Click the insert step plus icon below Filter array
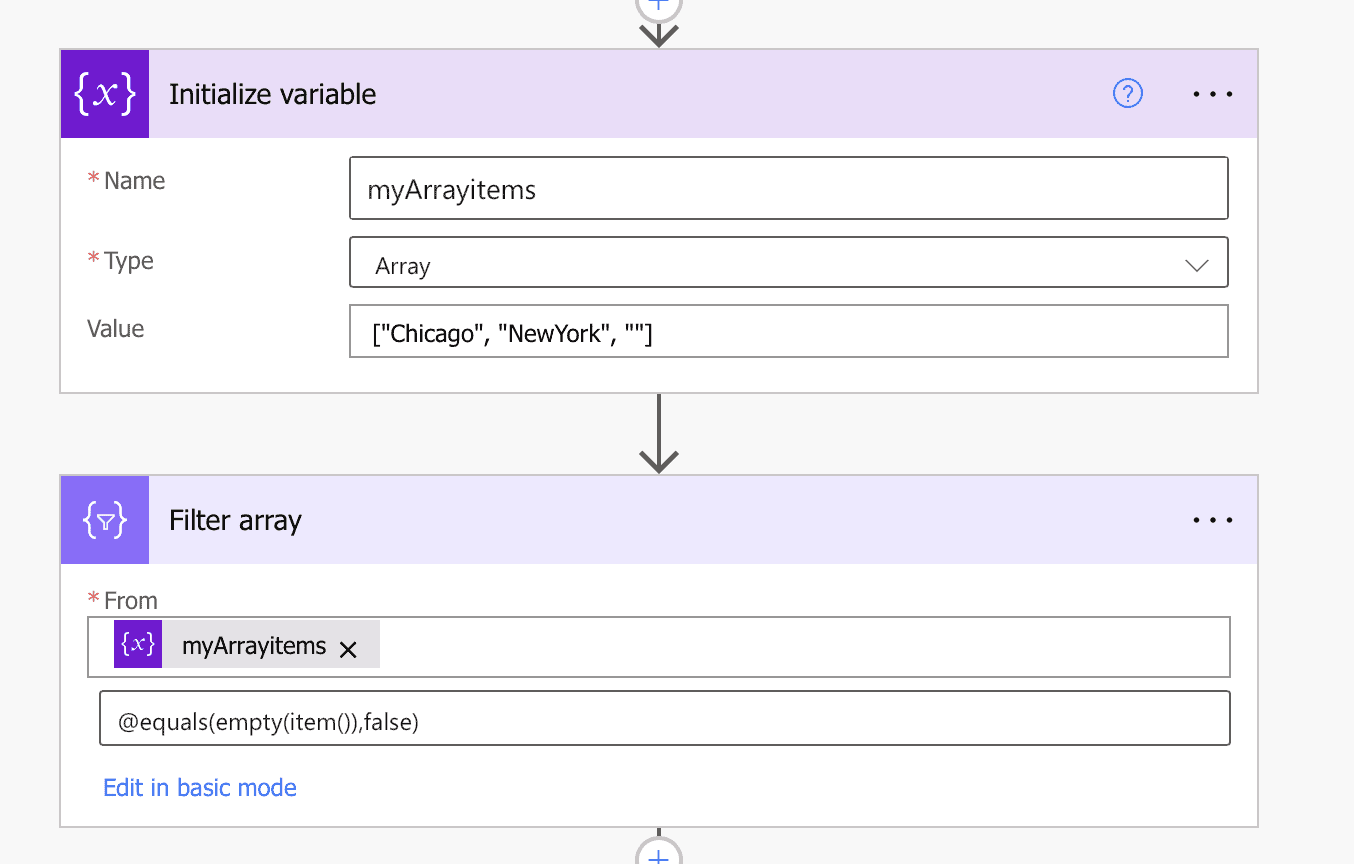 point(658,856)
